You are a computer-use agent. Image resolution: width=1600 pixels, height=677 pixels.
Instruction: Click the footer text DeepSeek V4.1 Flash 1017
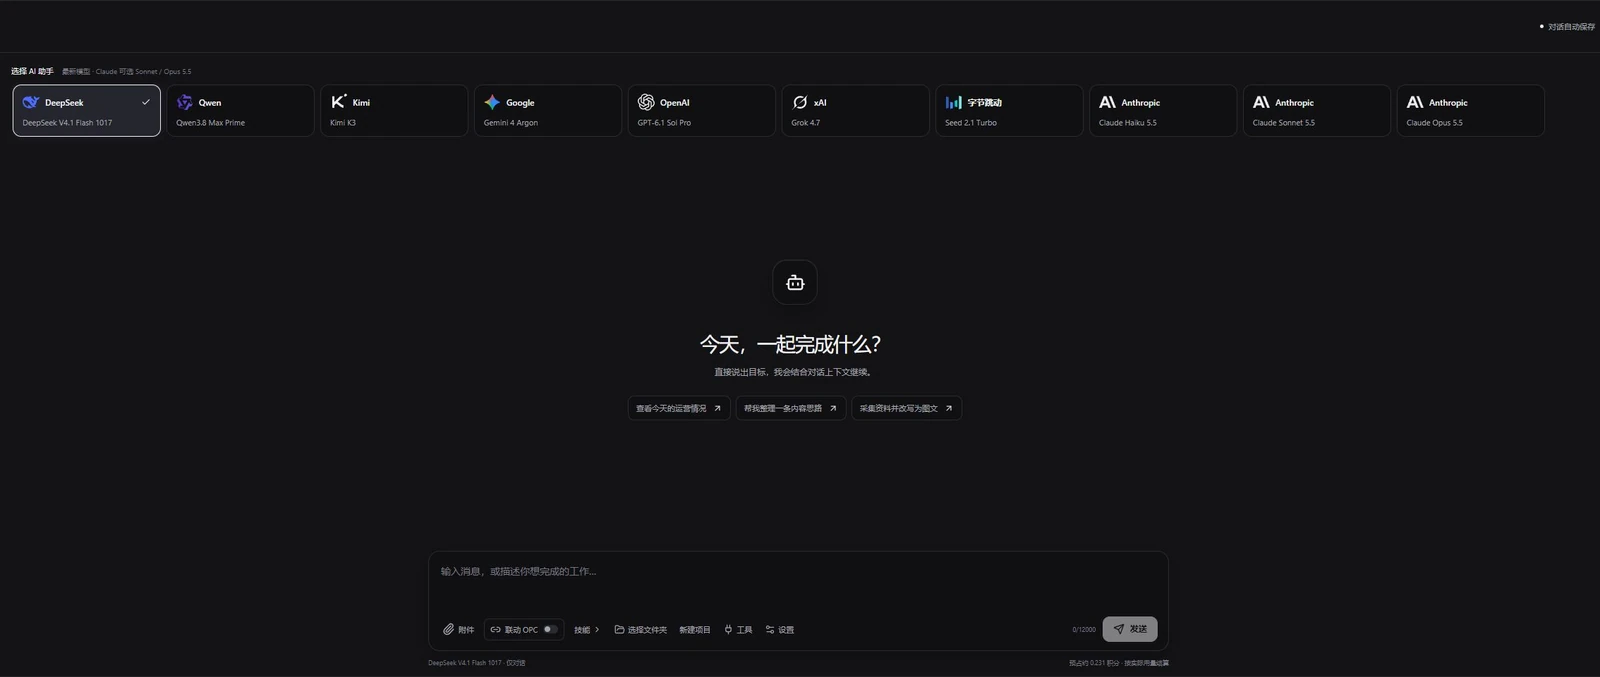tap(465, 663)
